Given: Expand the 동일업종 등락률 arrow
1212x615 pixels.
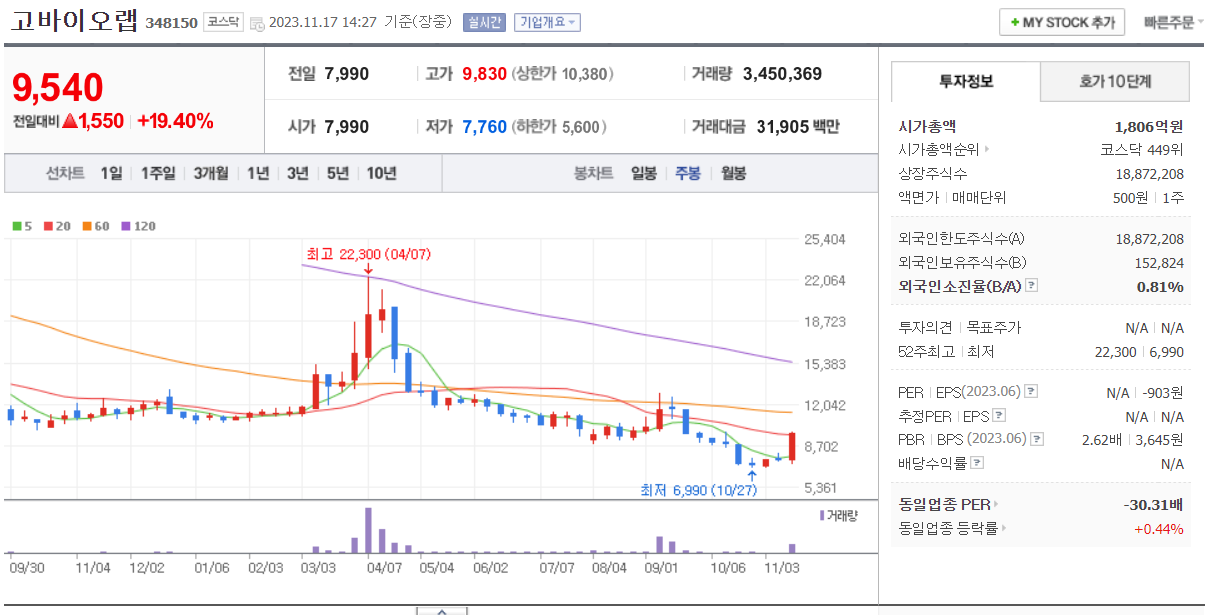Looking at the screenshot, I should 1003,529.
